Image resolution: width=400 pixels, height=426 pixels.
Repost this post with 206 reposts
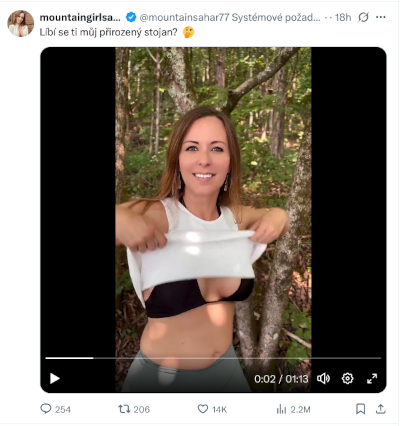click(134, 409)
